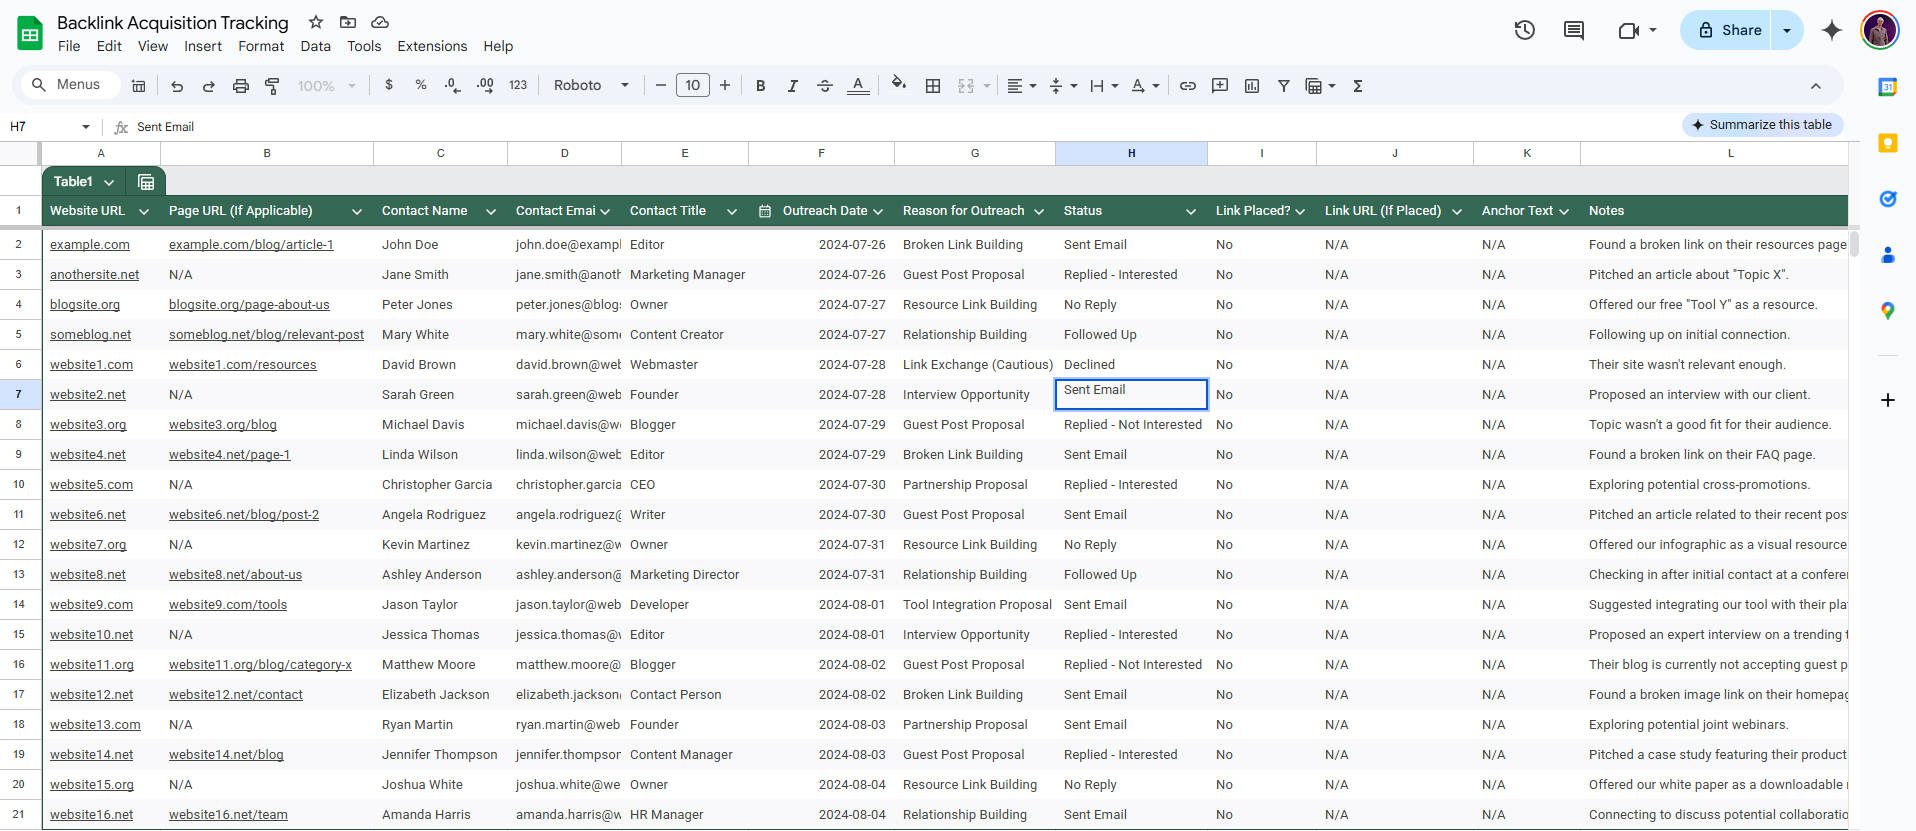
Task: Insert a chart using toolbar icon
Action: click(1252, 86)
